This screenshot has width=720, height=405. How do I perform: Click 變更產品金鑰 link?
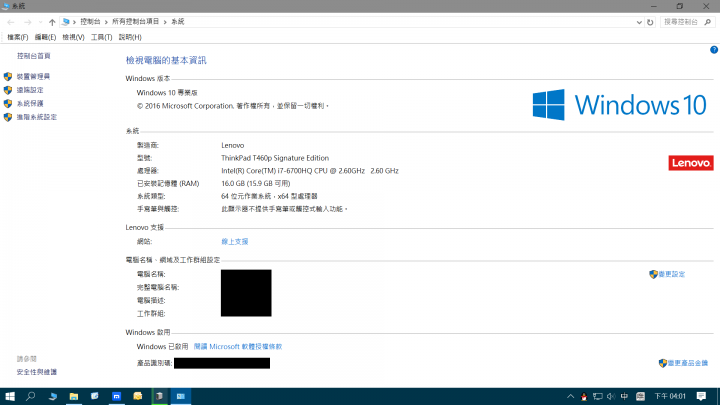[x=687, y=363]
